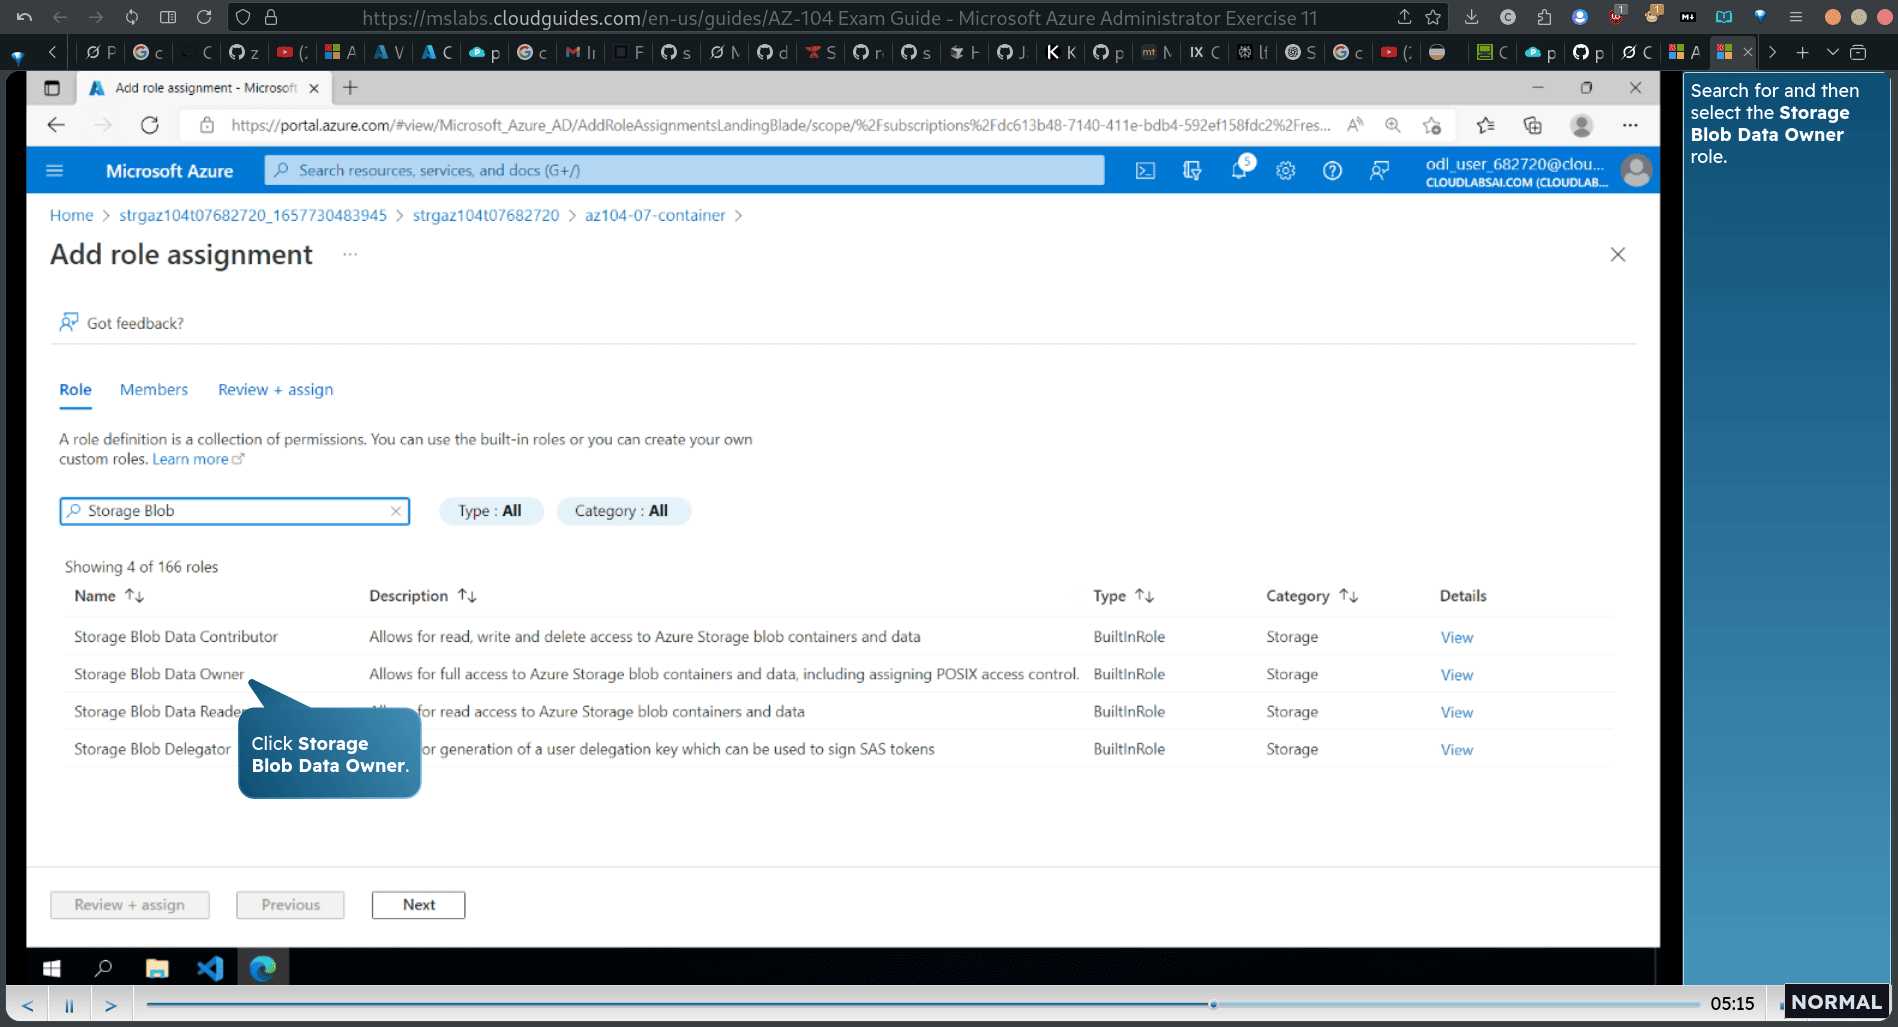Pause the guide playback
This screenshot has height=1027, width=1898.
[69, 1005]
